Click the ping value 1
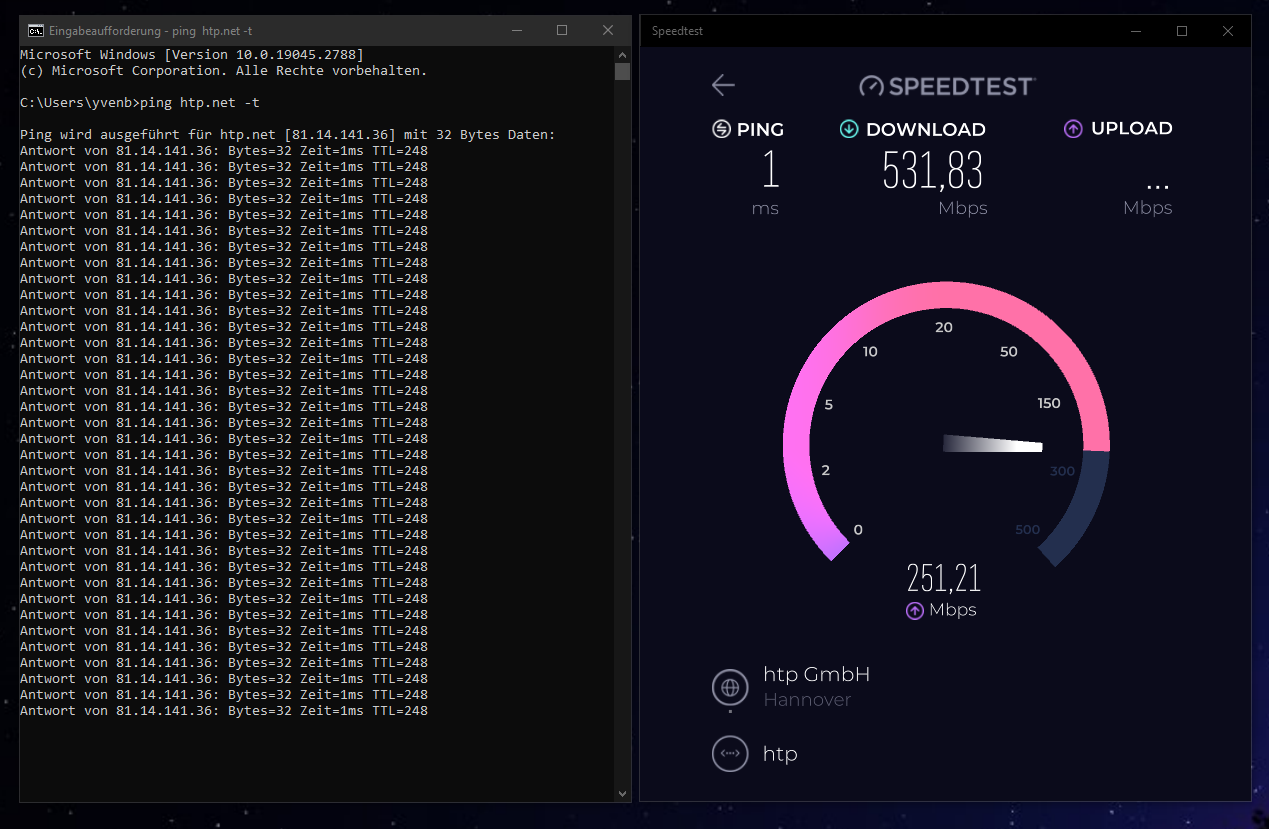Image resolution: width=1269 pixels, height=829 pixels. (770, 170)
